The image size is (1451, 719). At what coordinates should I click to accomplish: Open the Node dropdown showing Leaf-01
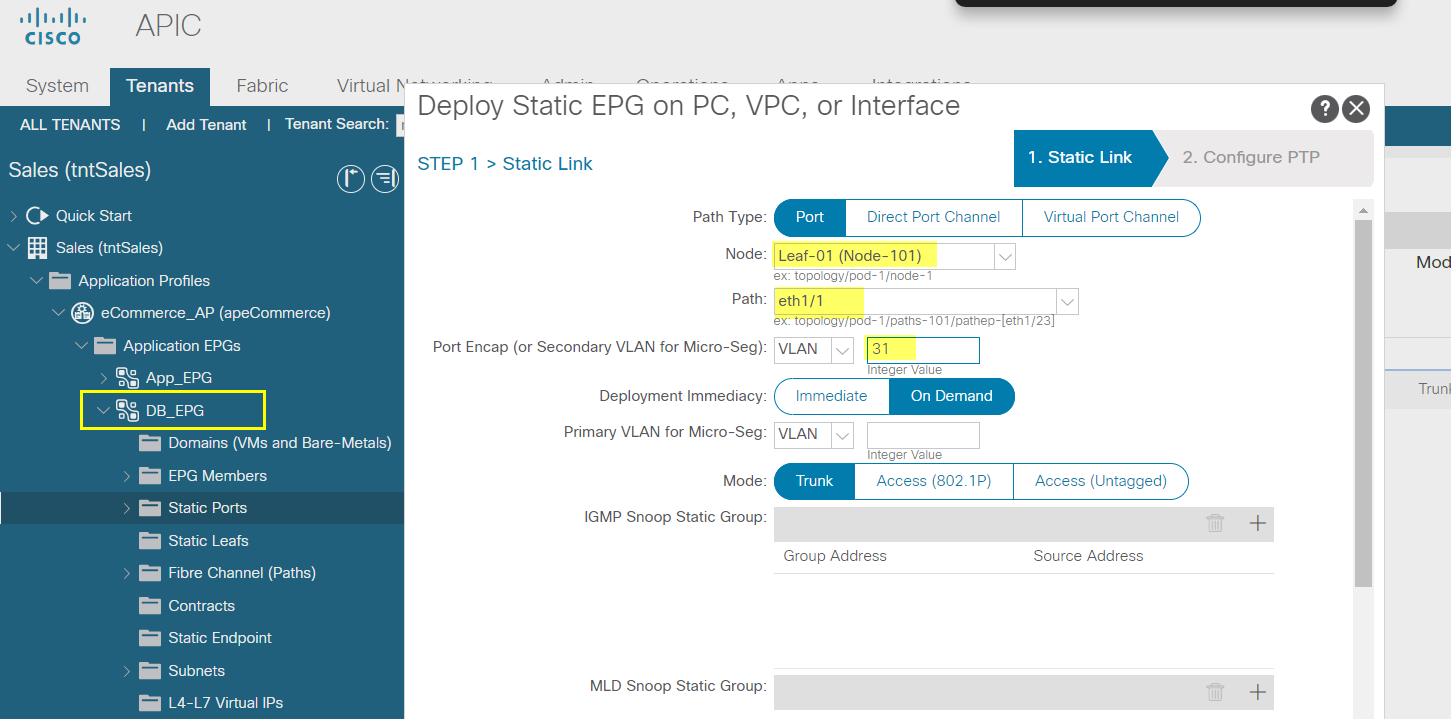[1005, 257]
